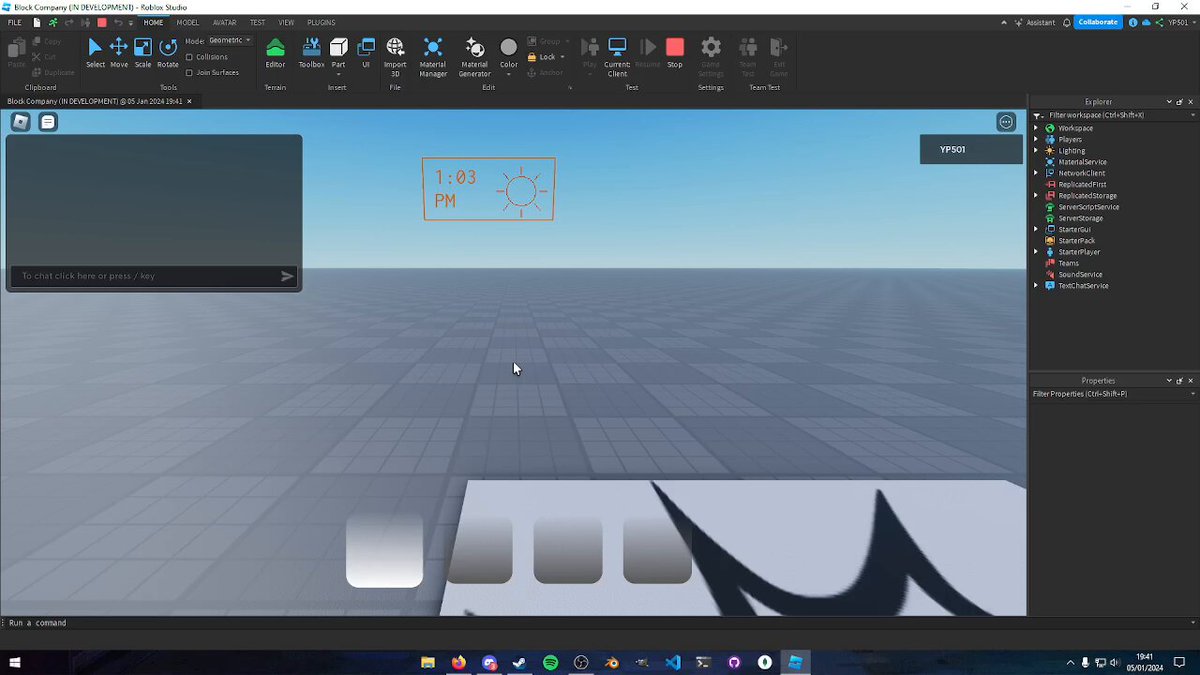Click the 1:03 PM clock widget
1200x675 pixels.
(x=489, y=189)
